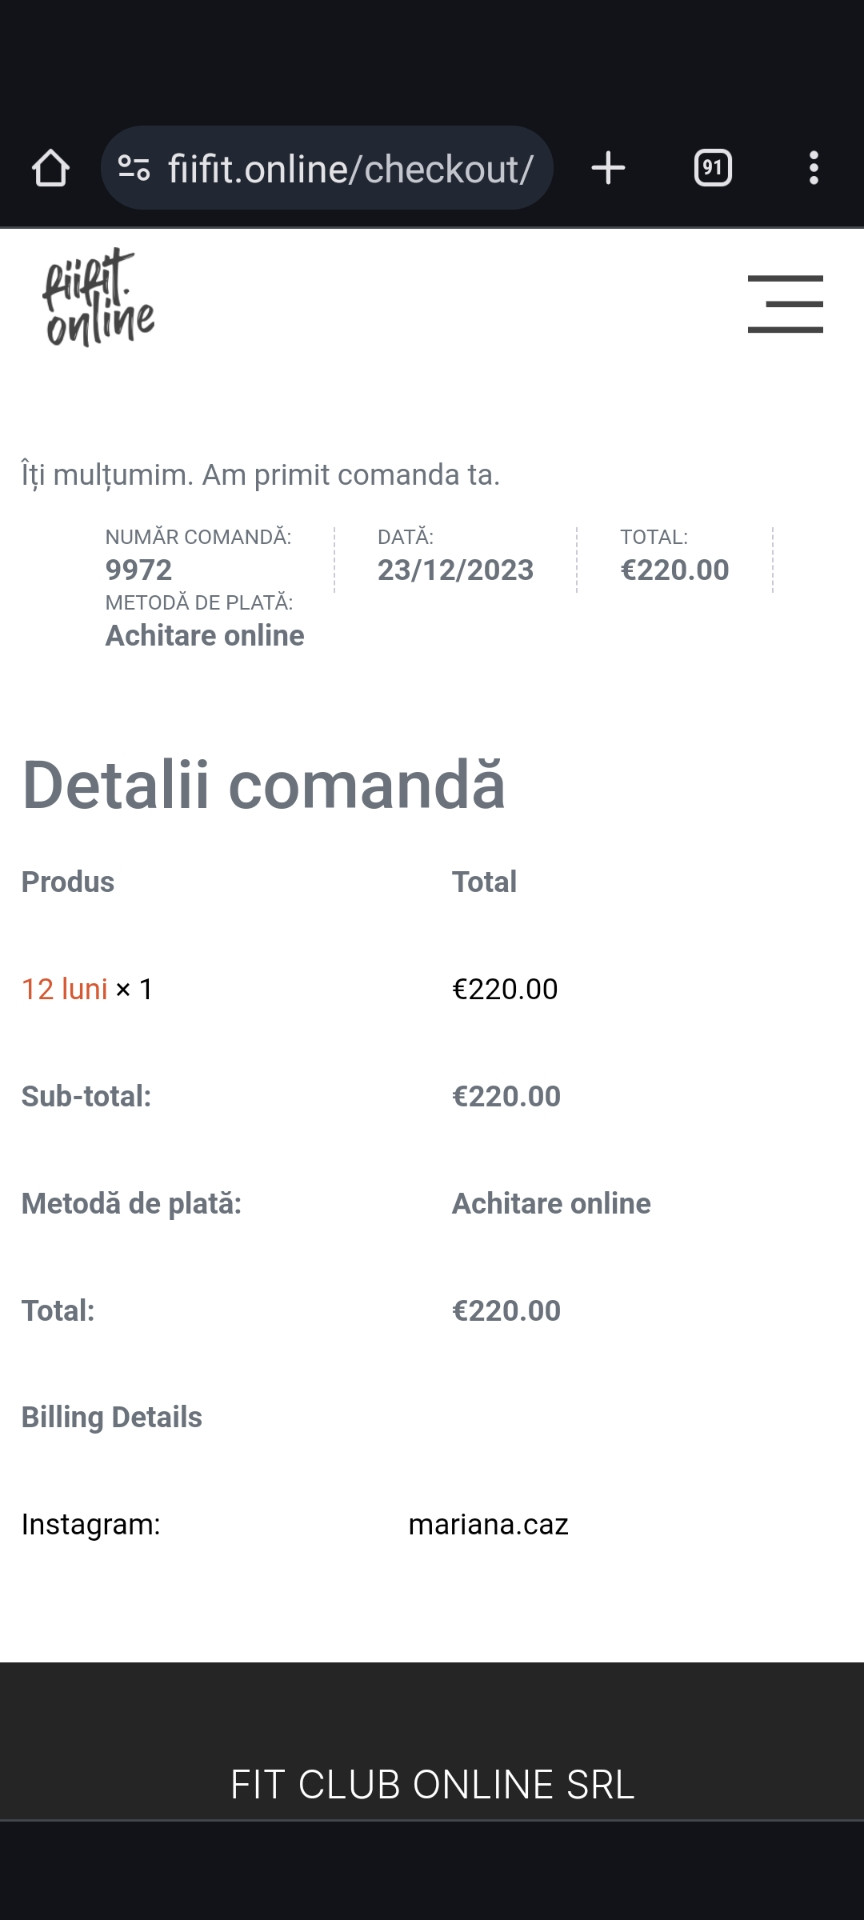Open the browser three-dot overflow menu
864x1920 pixels.
[x=814, y=168]
